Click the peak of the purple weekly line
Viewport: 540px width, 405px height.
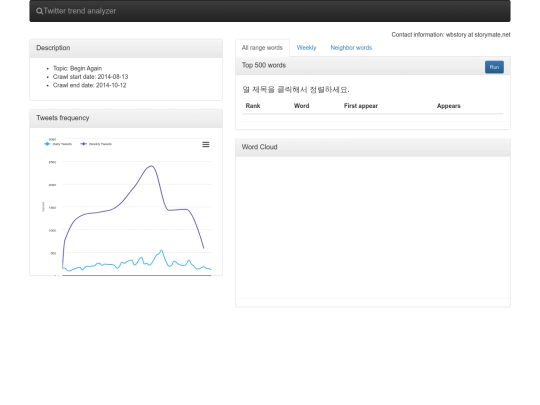point(151,166)
